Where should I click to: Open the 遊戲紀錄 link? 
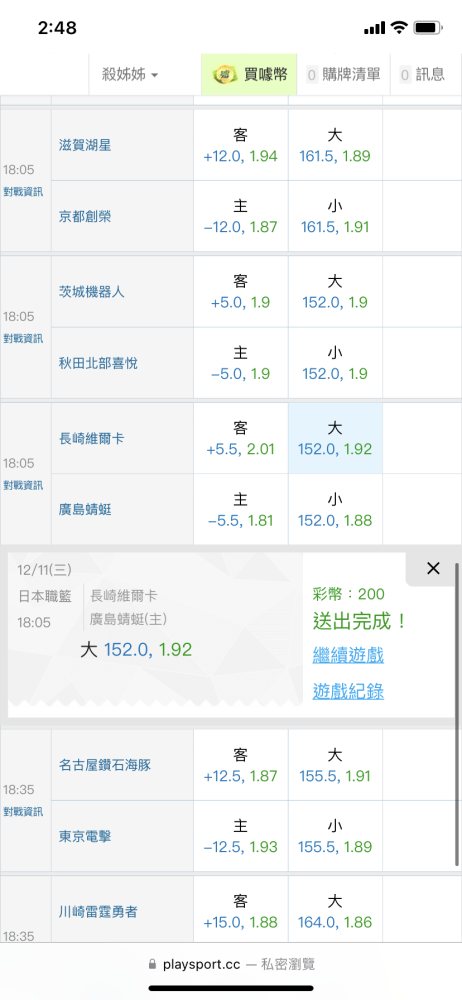tap(348, 691)
